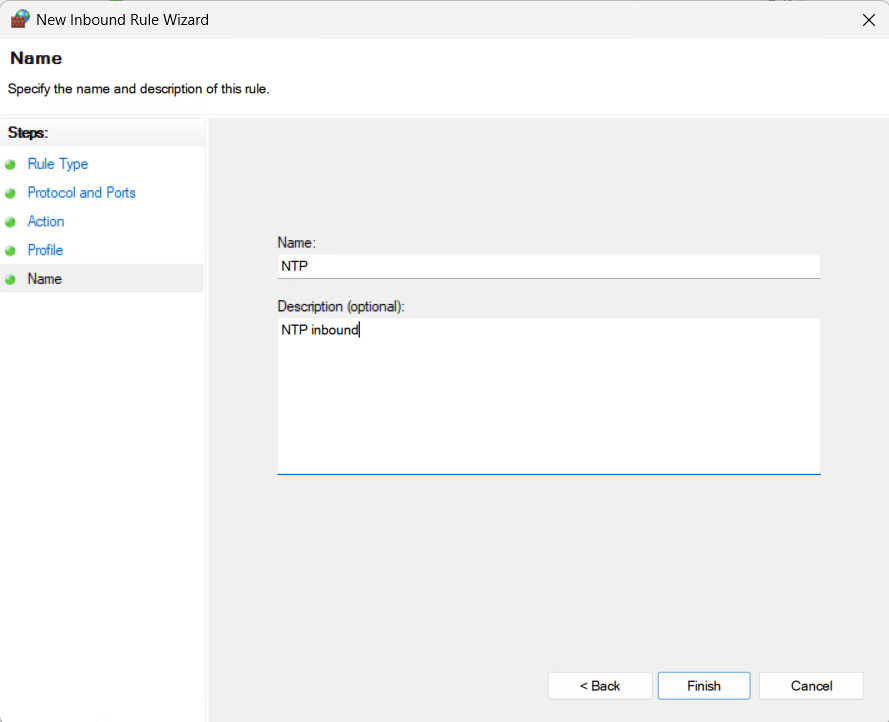Image resolution: width=889 pixels, height=722 pixels.
Task: Jump to the Action step
Action: click(x=46, y=222)
